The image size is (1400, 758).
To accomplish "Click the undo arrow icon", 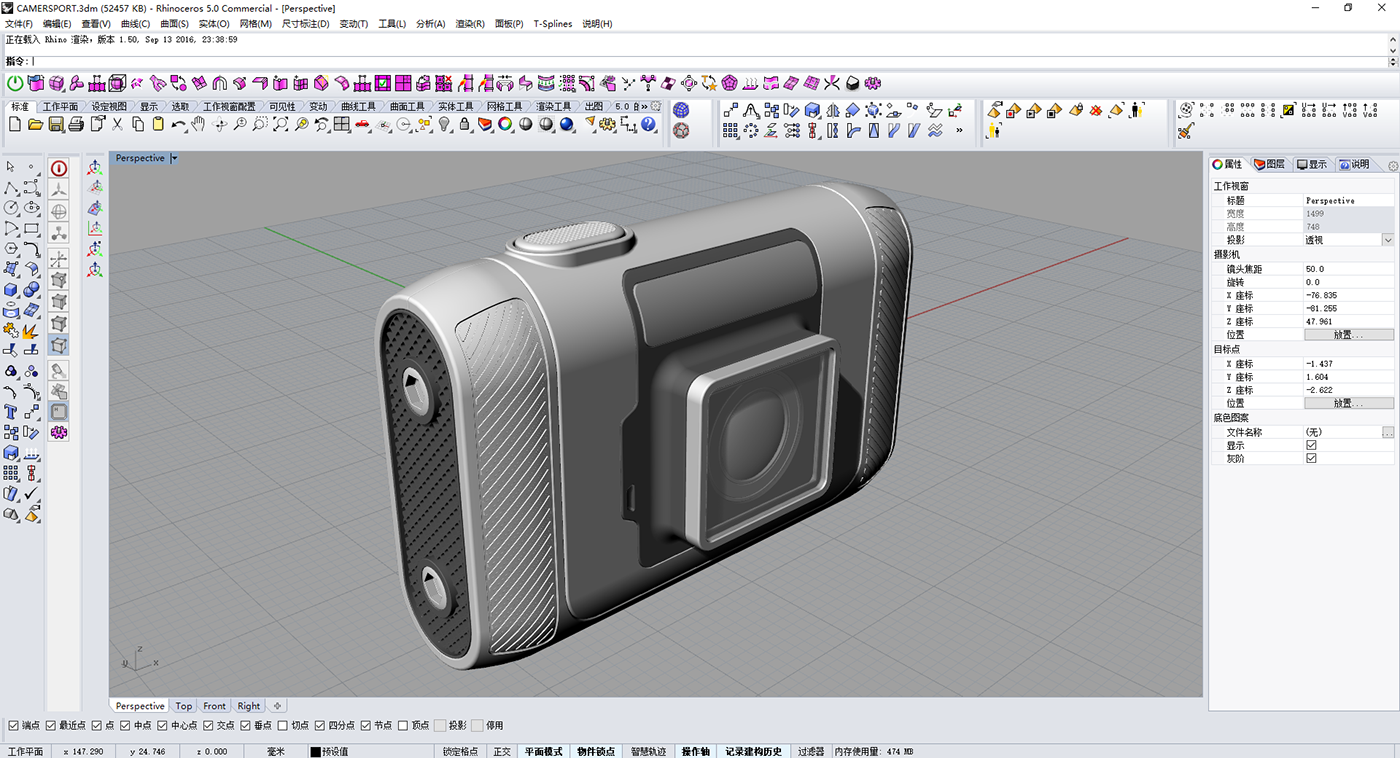I will point(177,125).
